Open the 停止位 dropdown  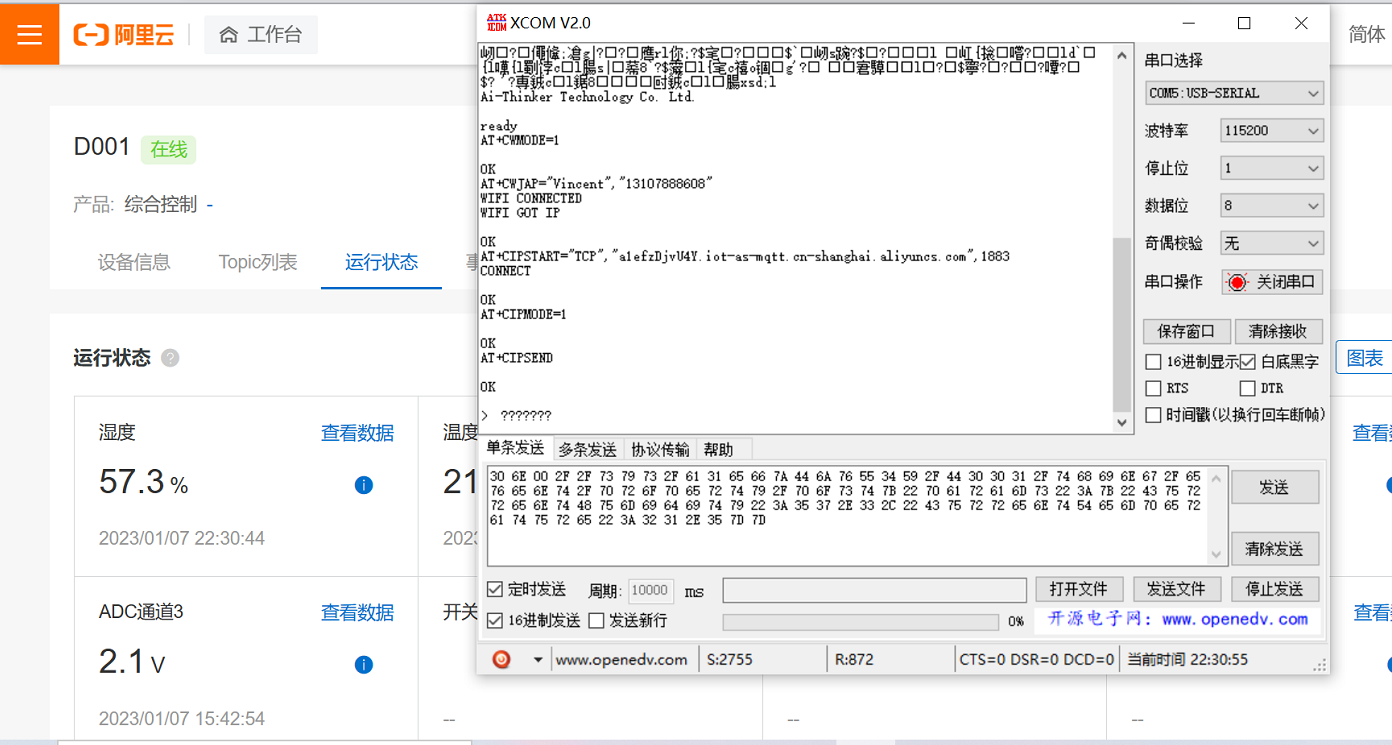click(x=1272, y=168)
